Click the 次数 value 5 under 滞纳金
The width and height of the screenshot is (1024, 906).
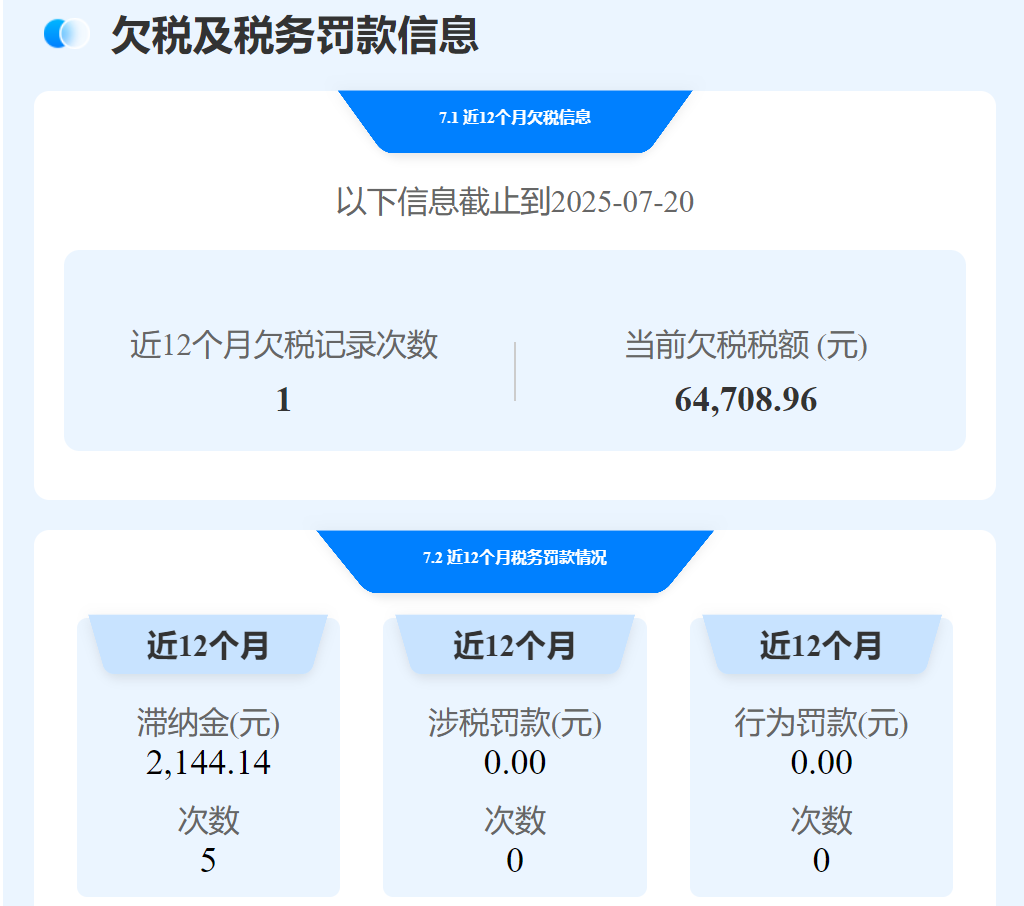coord(207,859)
